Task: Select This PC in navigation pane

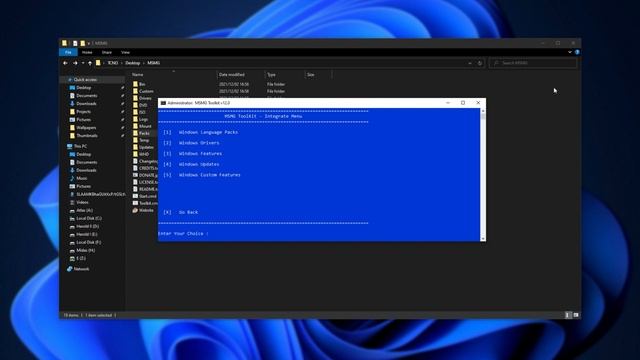Action: (80, 146)
